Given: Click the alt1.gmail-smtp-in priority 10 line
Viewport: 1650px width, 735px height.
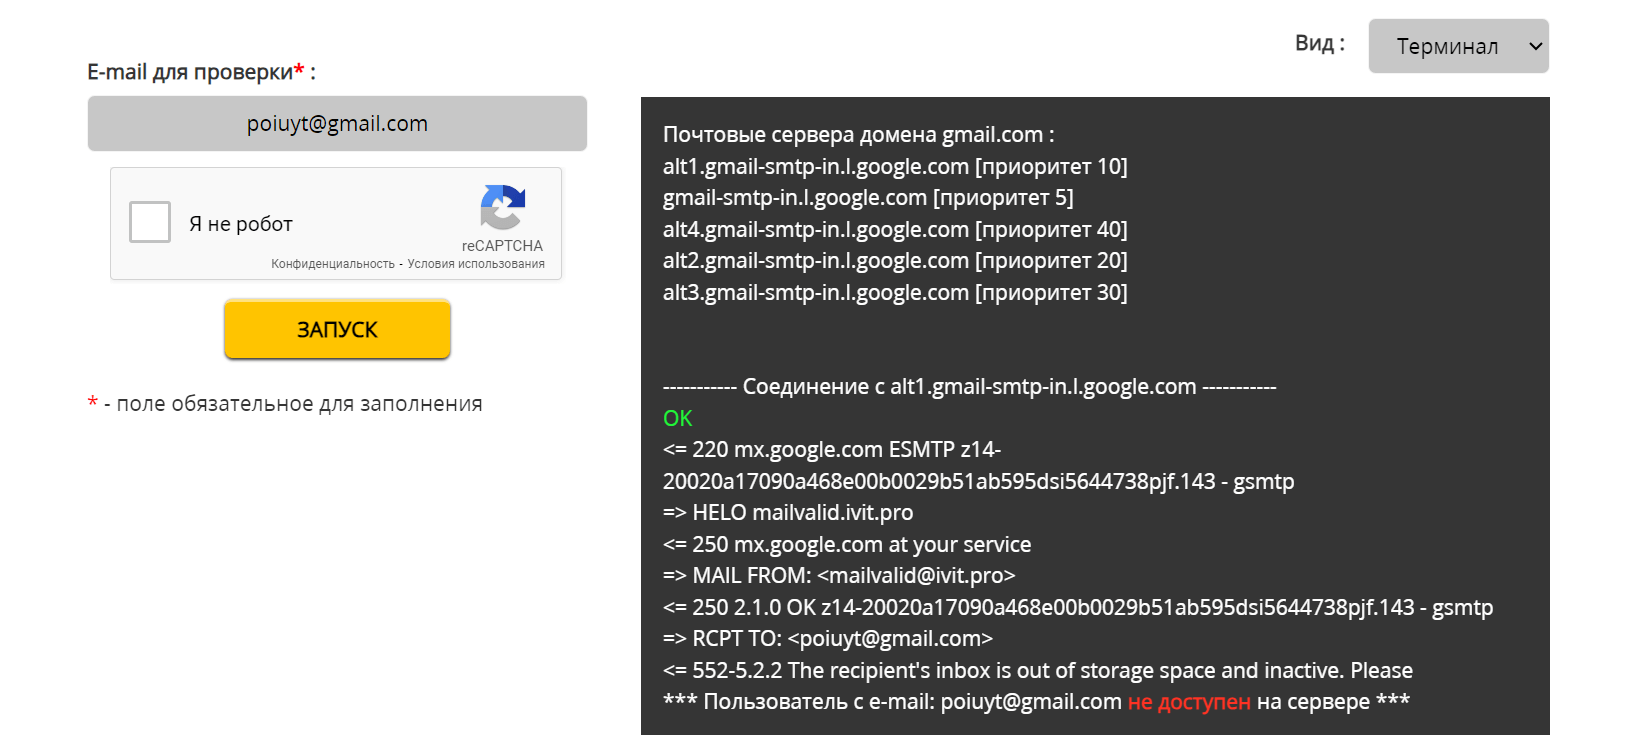Looking at the screenshot, I should [x=895, y=166].
